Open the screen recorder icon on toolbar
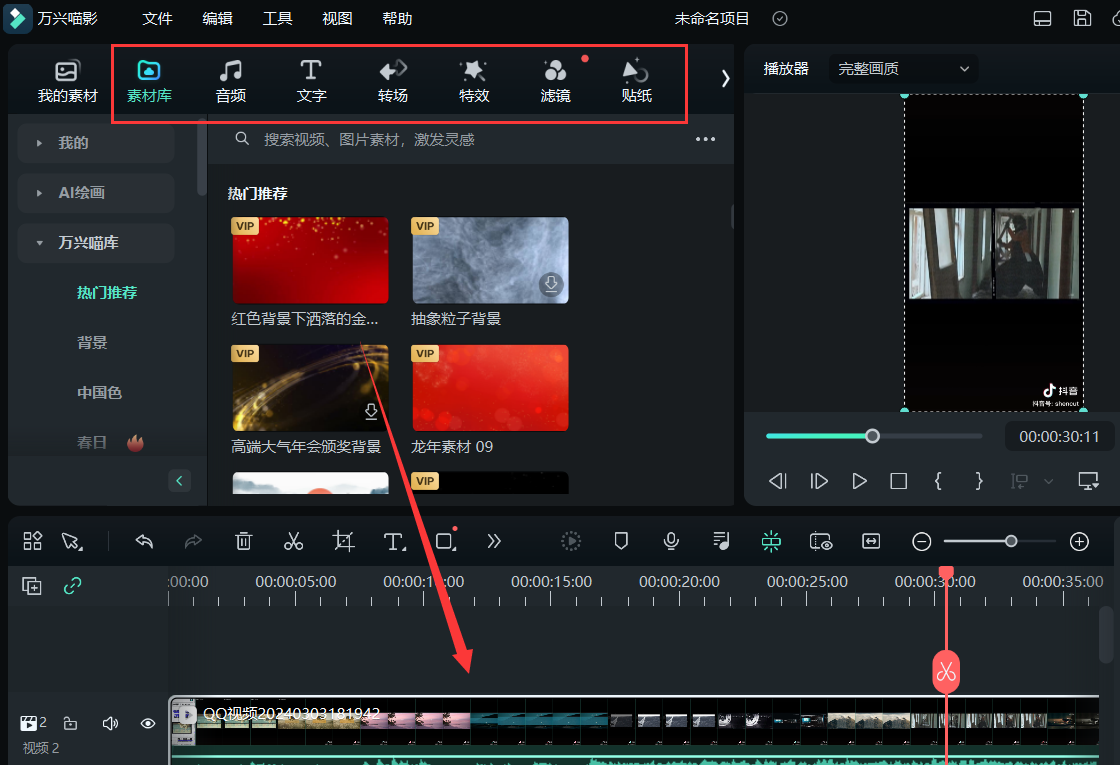 click(820, 541)
